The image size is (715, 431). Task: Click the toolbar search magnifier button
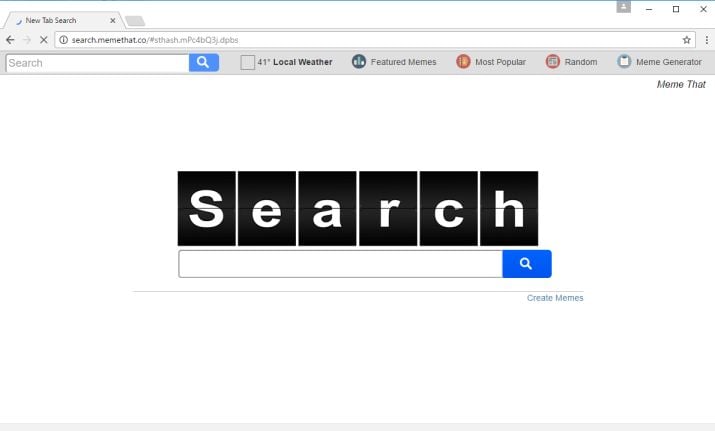pyautogui.click(x=203, y=62)
